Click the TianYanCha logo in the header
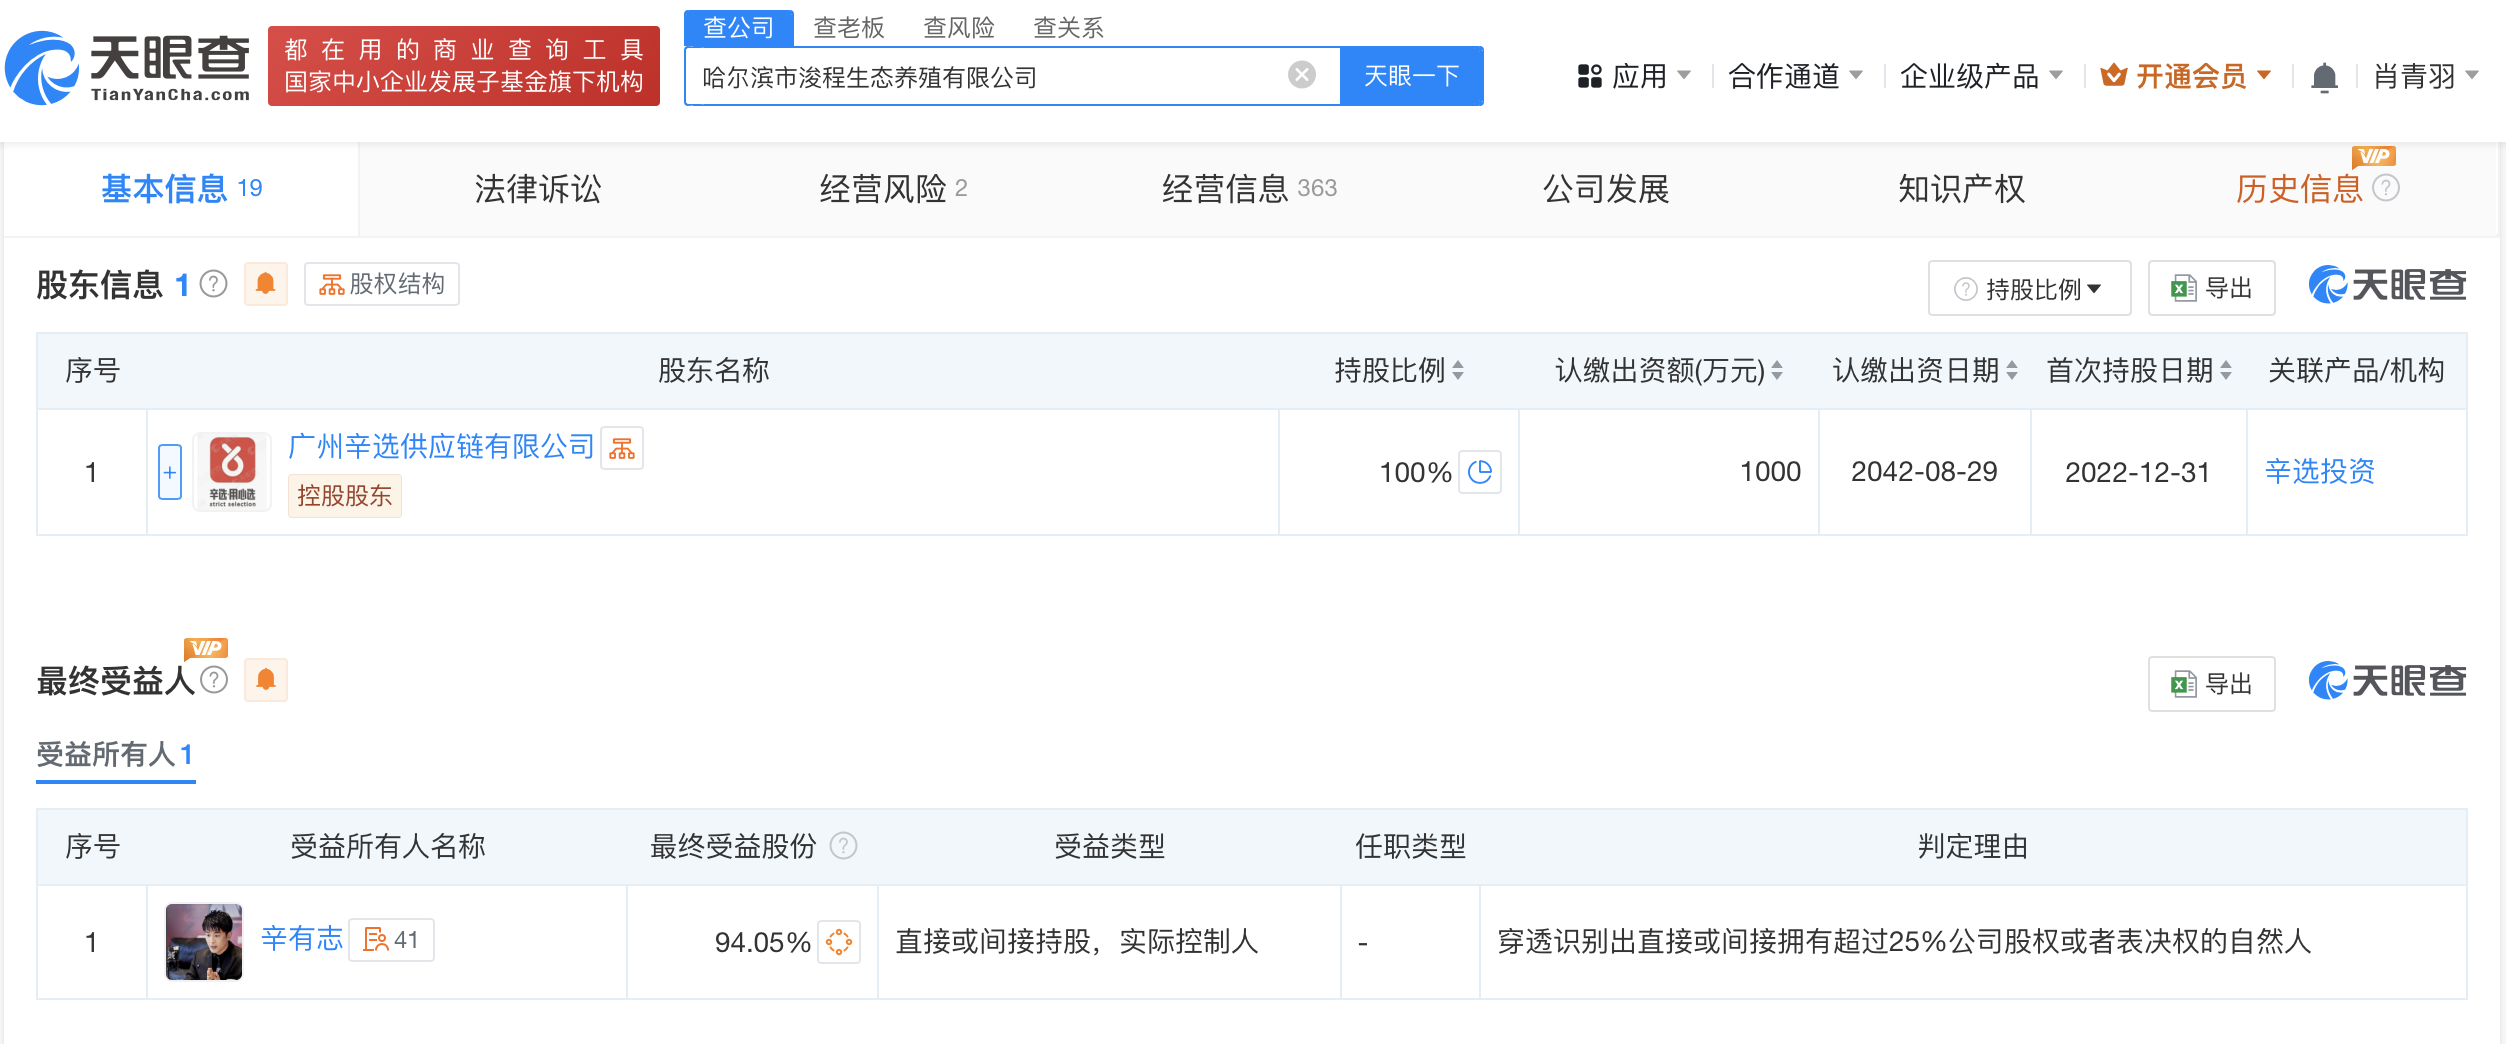Image resolution: width=2506 pixels, height=1044 pixels. pyautogui.click(x=128, y=67)
